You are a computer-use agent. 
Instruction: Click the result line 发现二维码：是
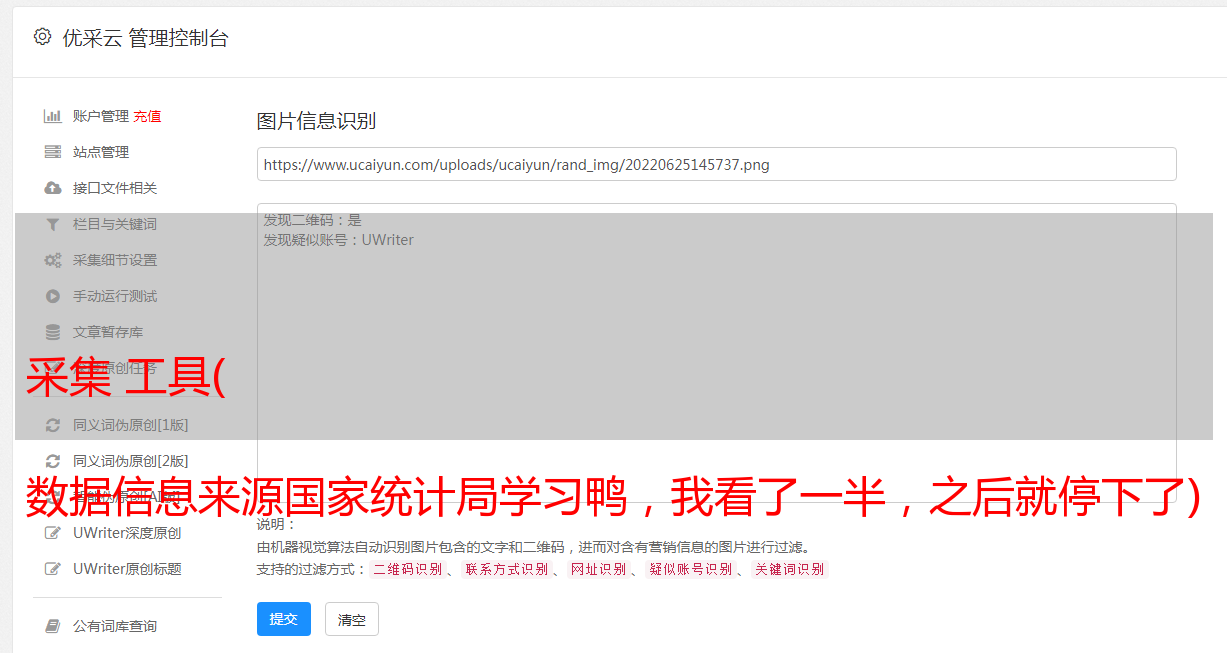[x=313, y=220]
